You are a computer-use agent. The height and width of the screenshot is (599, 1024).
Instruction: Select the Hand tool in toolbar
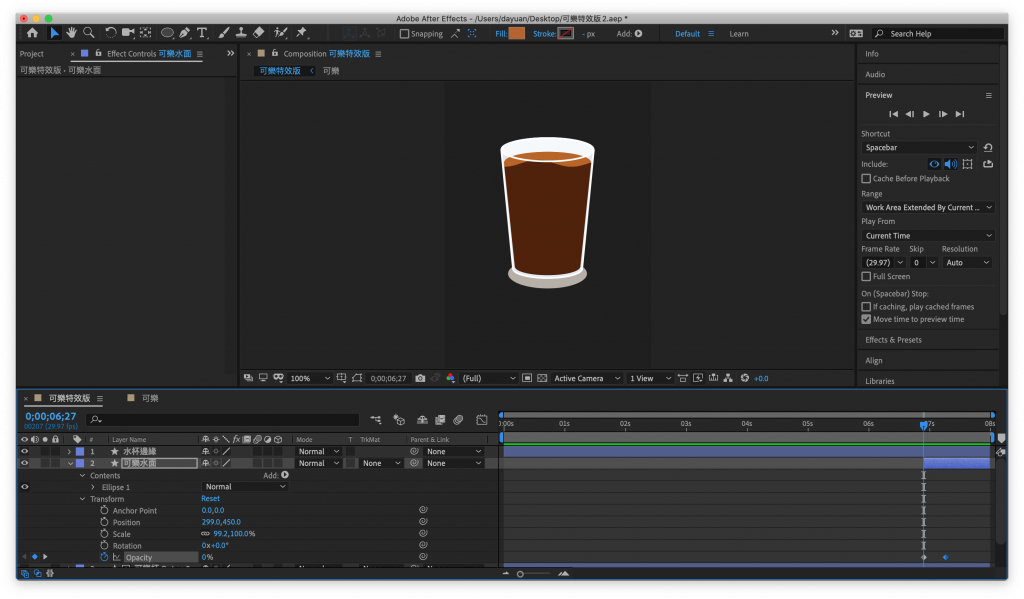pyautogui.click(x=72, y=33)
